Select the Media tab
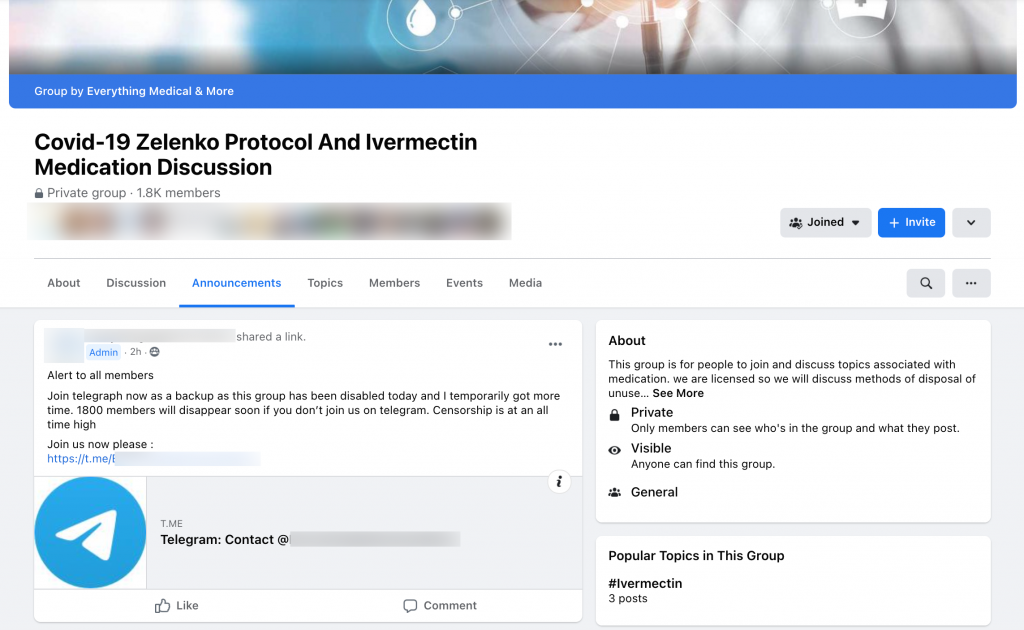Screen dimensions: 1024x630 pos(525,283)
